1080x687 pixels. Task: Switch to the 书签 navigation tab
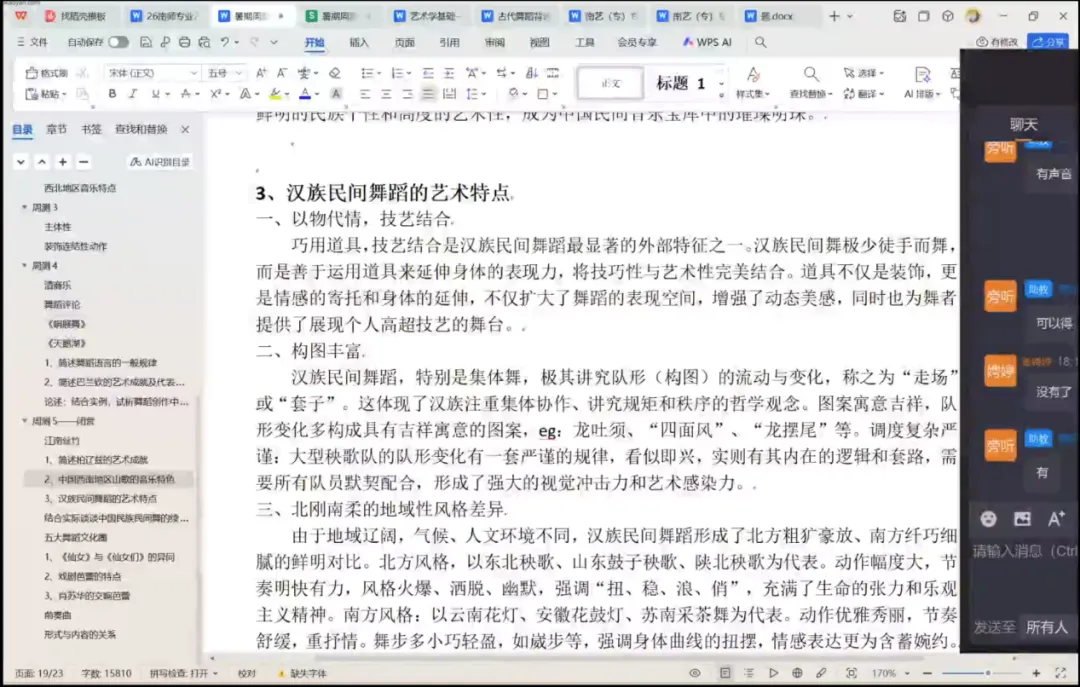91,129
